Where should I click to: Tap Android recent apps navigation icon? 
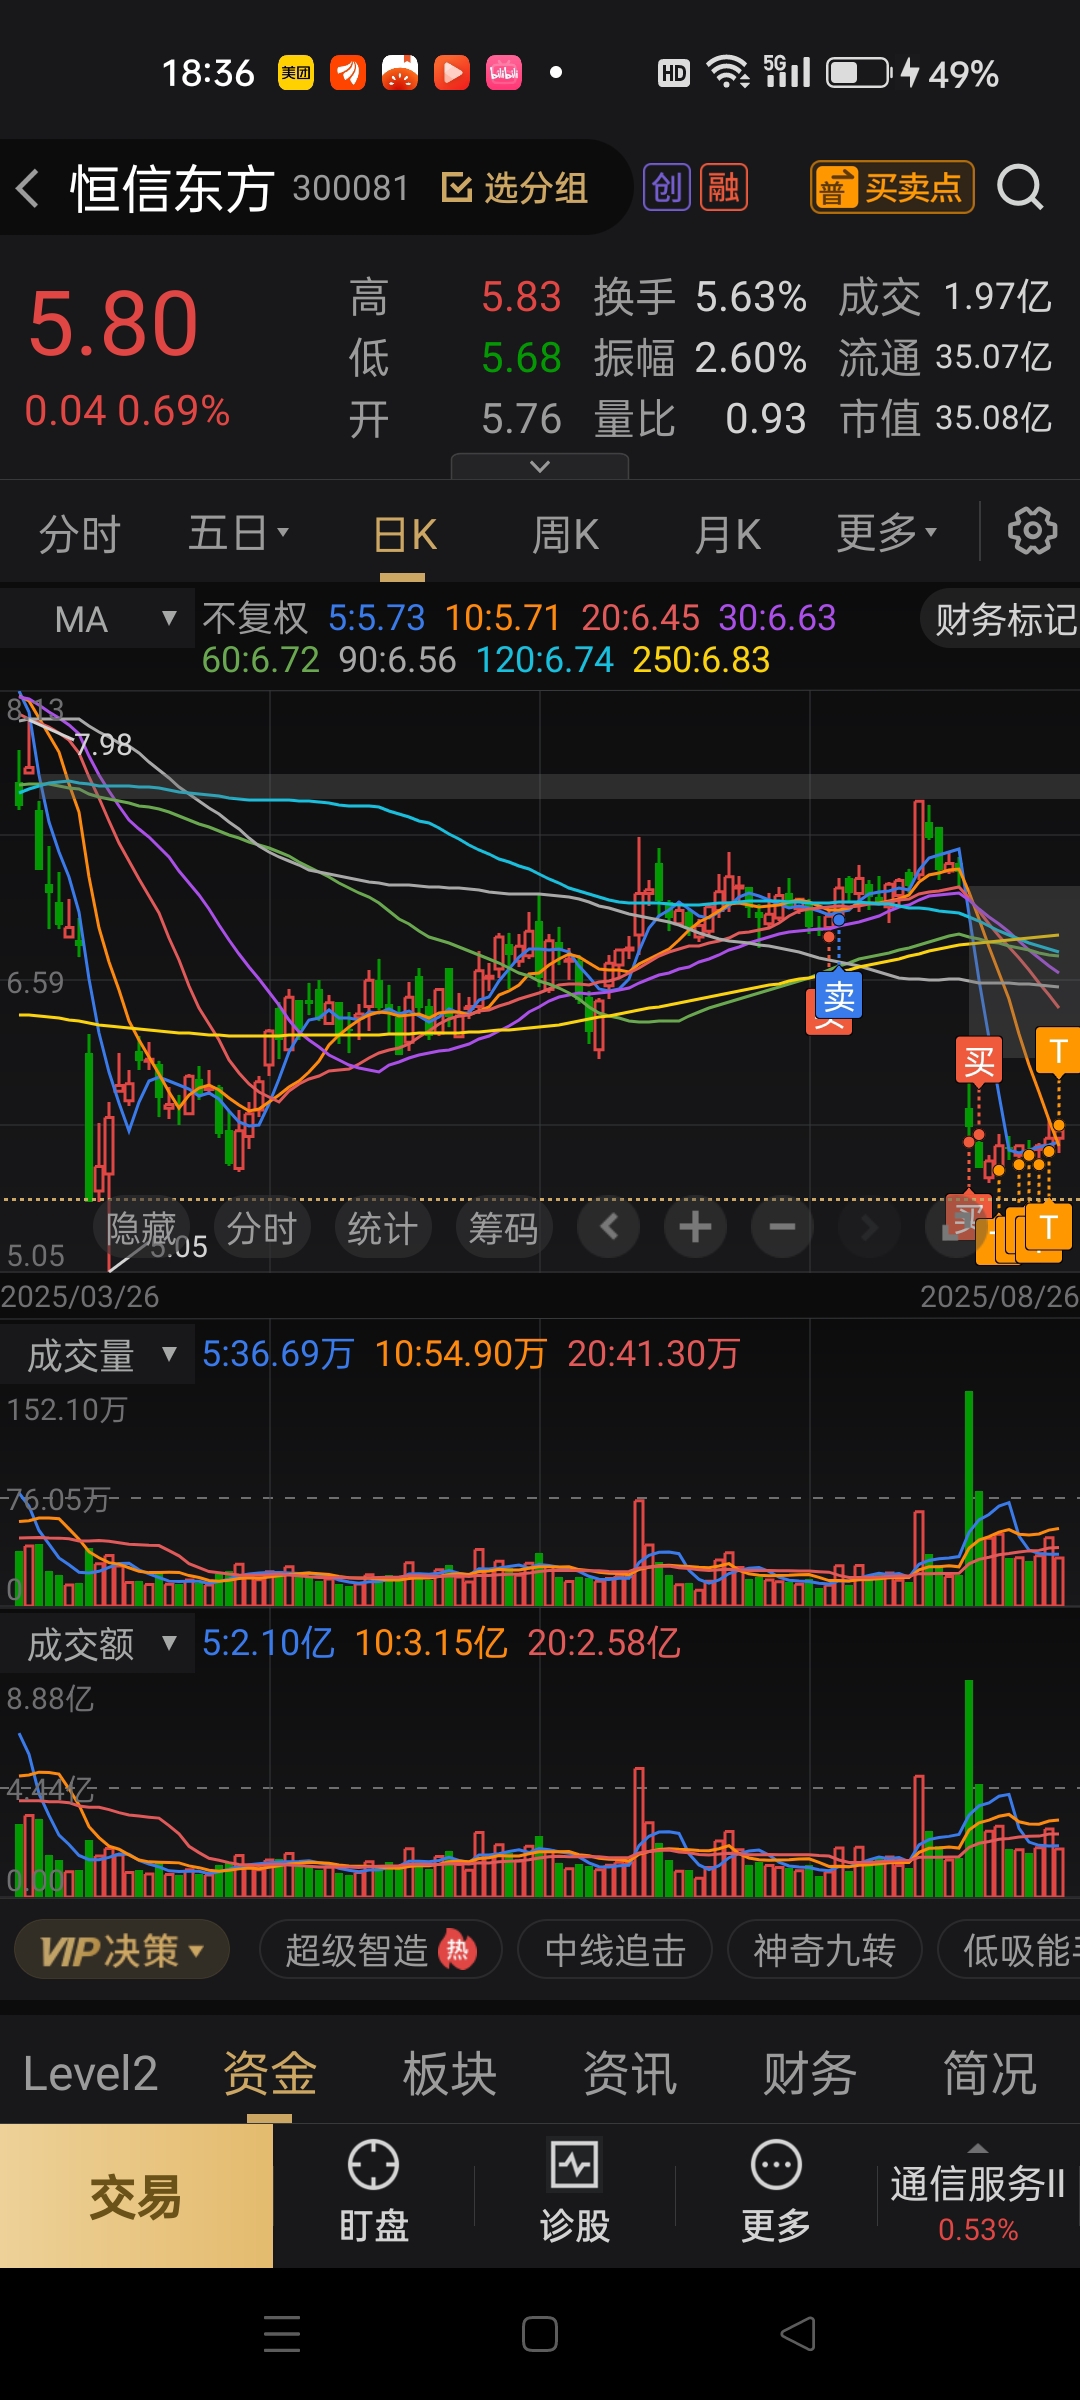pyautogui.click(x=282, y=2334)
